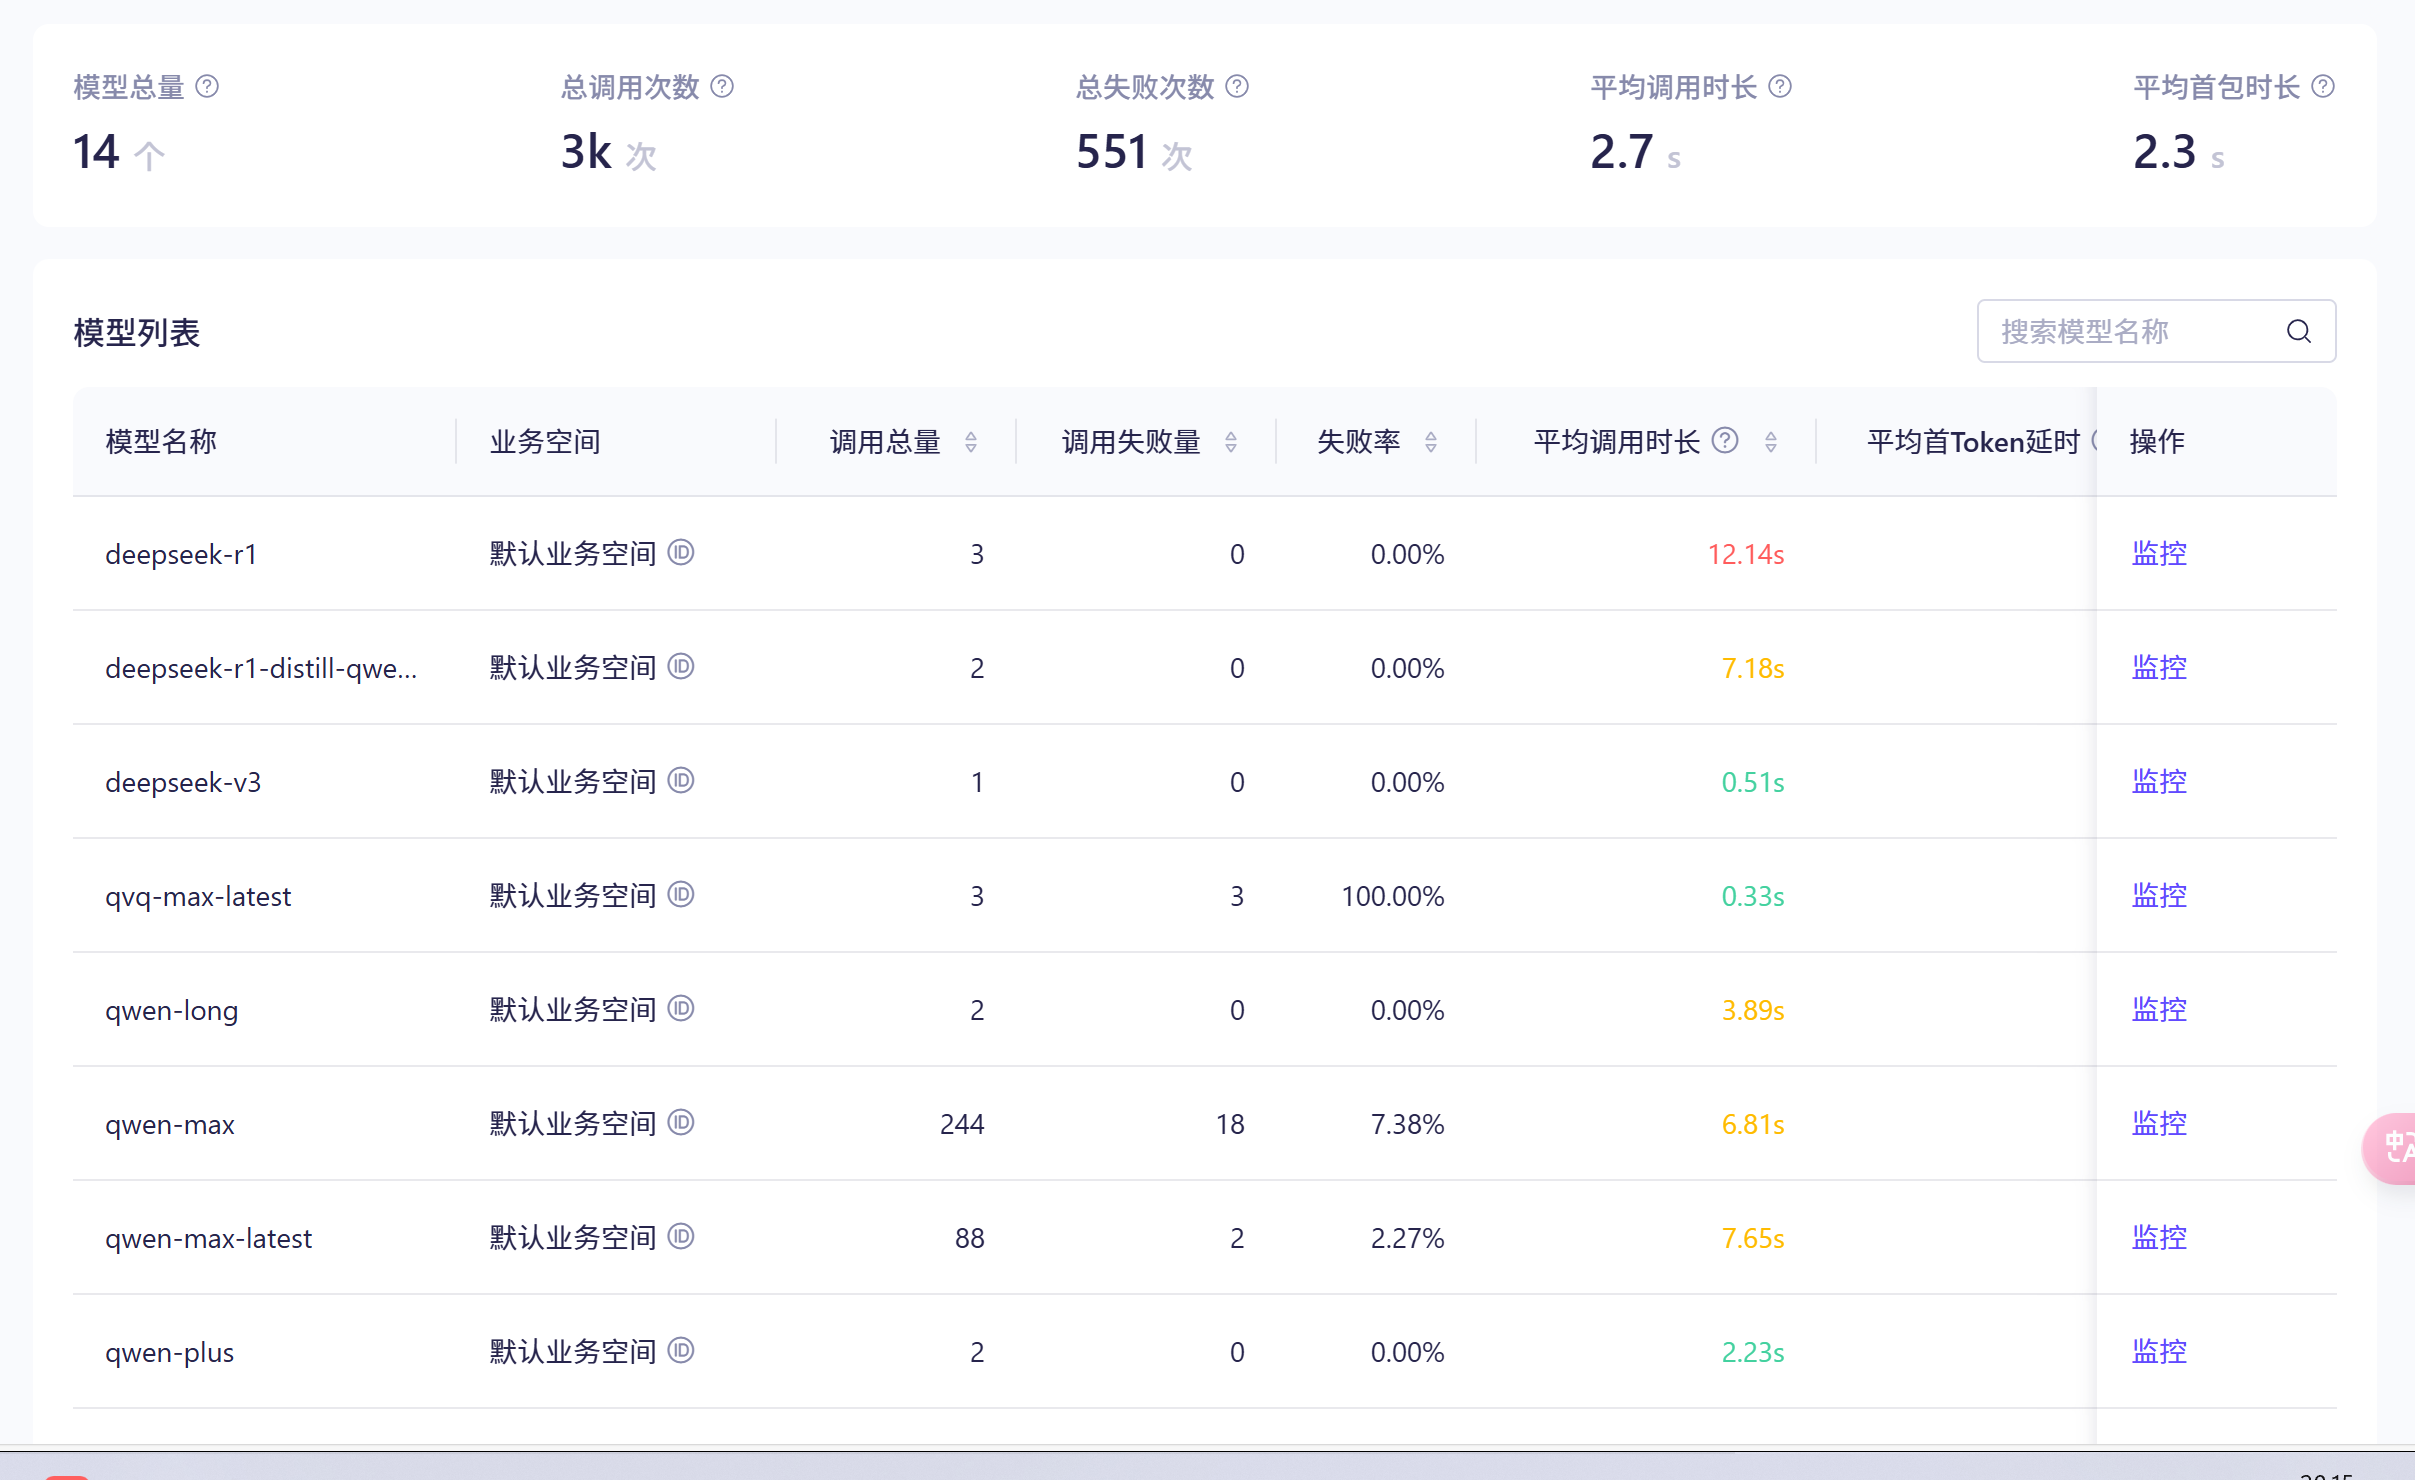
Task: Open 监控 for deepseek-v3
Action: pyautogui.click(x=2159, y=781)
